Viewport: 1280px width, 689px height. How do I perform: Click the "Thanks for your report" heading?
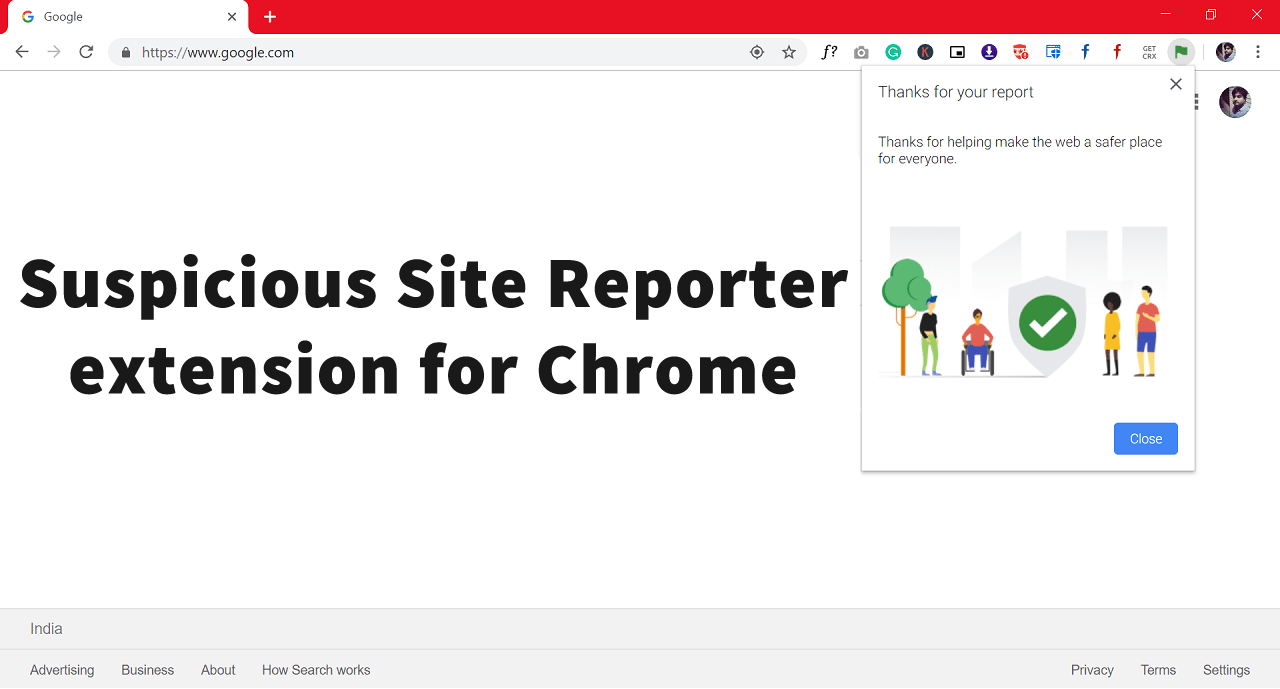(x=956, y=92)
